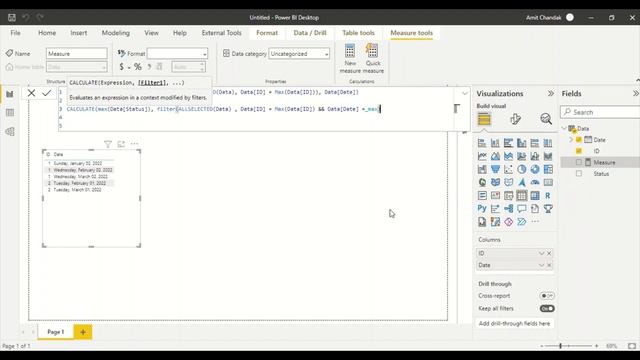Select the decomposition tree visual
The height and width of the screenshot is (360, 640).
pos(509,209)
